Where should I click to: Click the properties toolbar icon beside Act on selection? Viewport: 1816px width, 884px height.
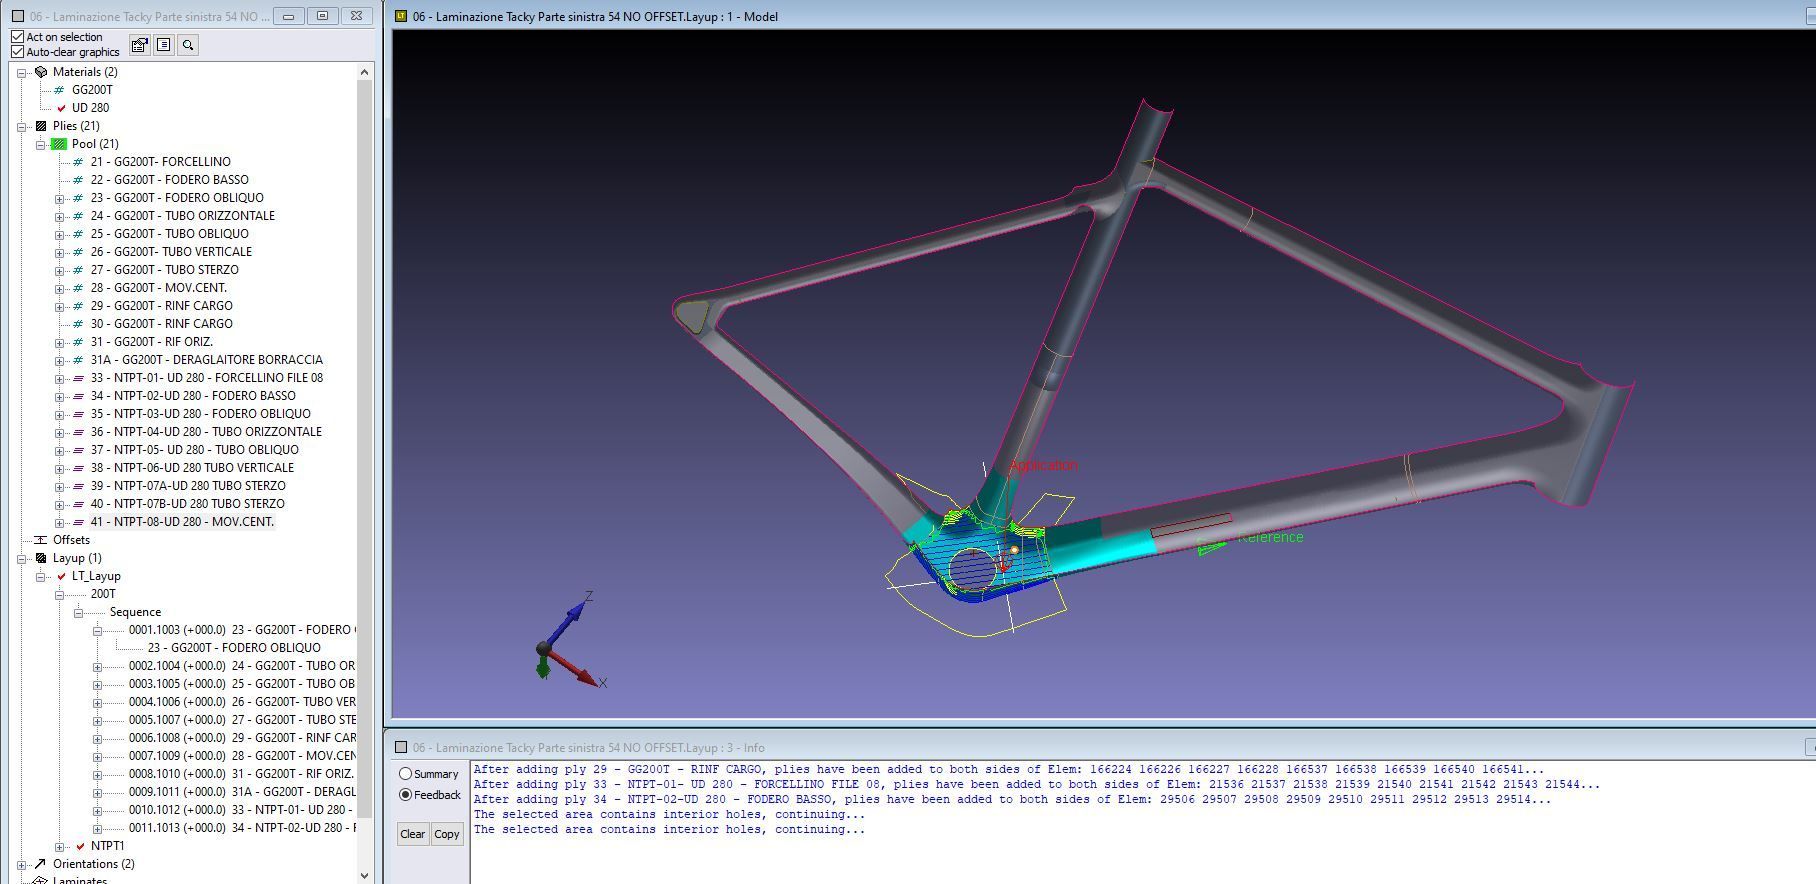(x=139, y=45)
